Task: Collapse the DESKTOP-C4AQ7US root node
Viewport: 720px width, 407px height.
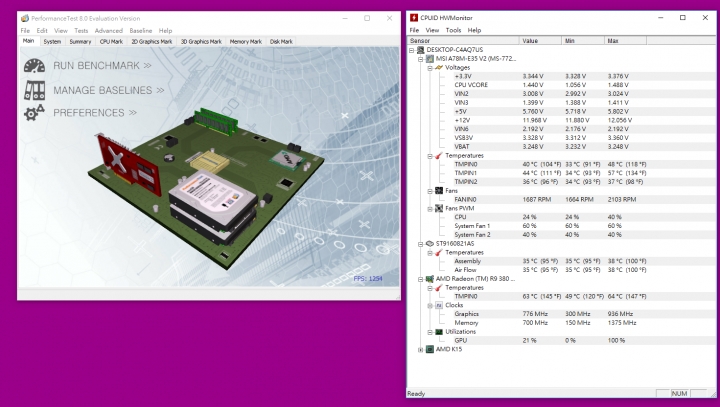Action: [x=411, y=50]
